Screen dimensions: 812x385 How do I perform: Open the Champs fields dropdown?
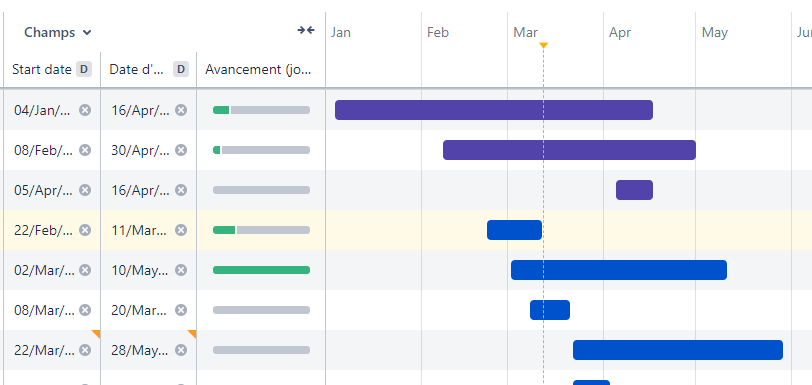[57, 32]
